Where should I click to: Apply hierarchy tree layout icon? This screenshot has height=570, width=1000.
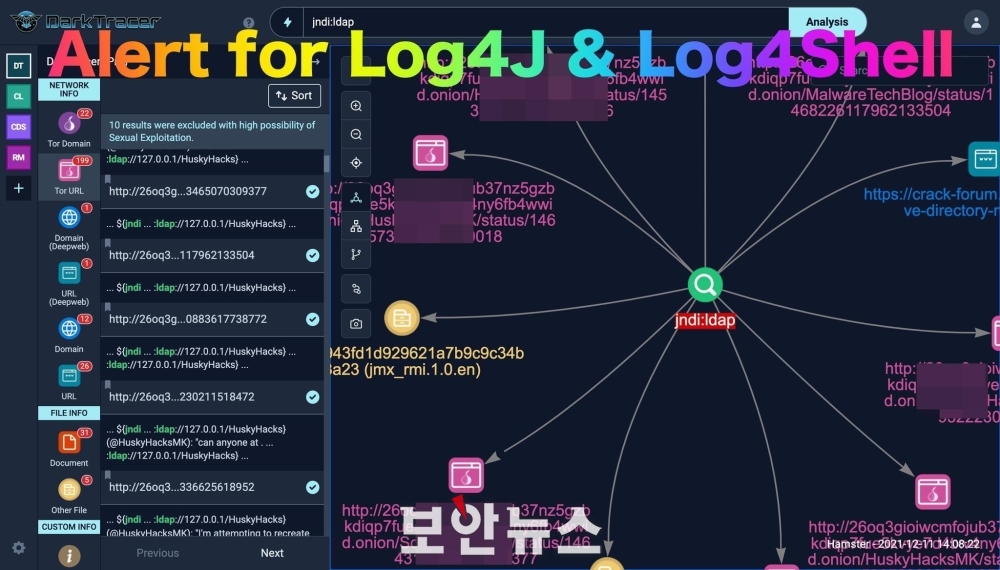356,226
